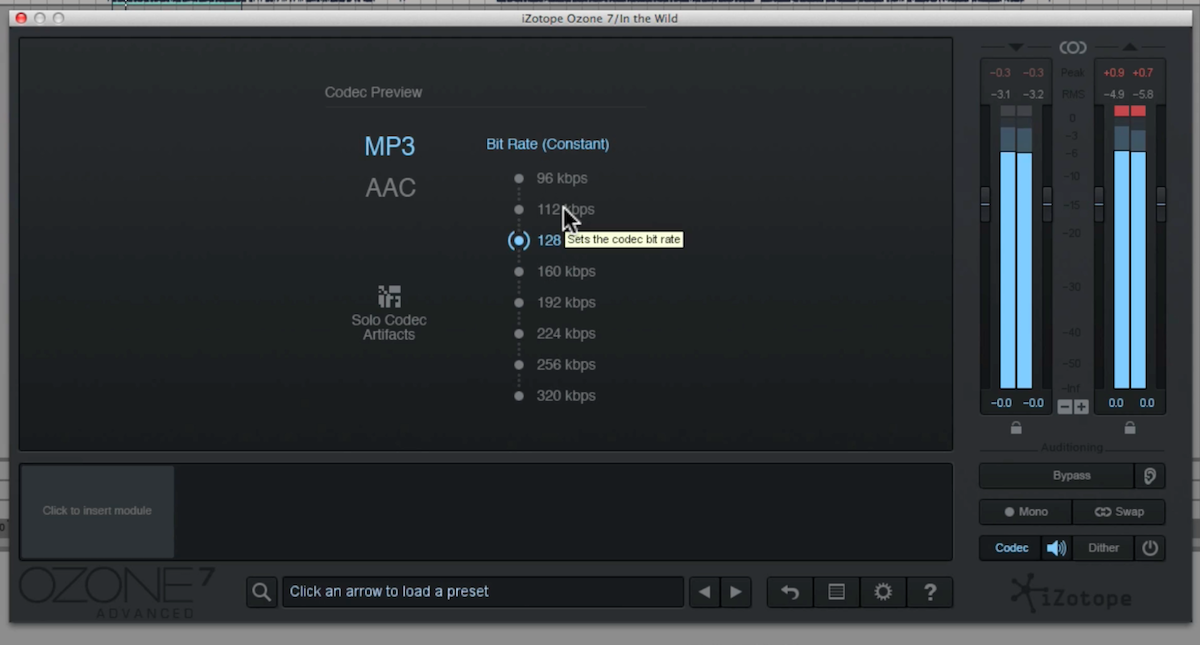The image size is (1200, 645).
Task: Choose the 96 kbps bit rate
Action: click(x=561, y=178)
